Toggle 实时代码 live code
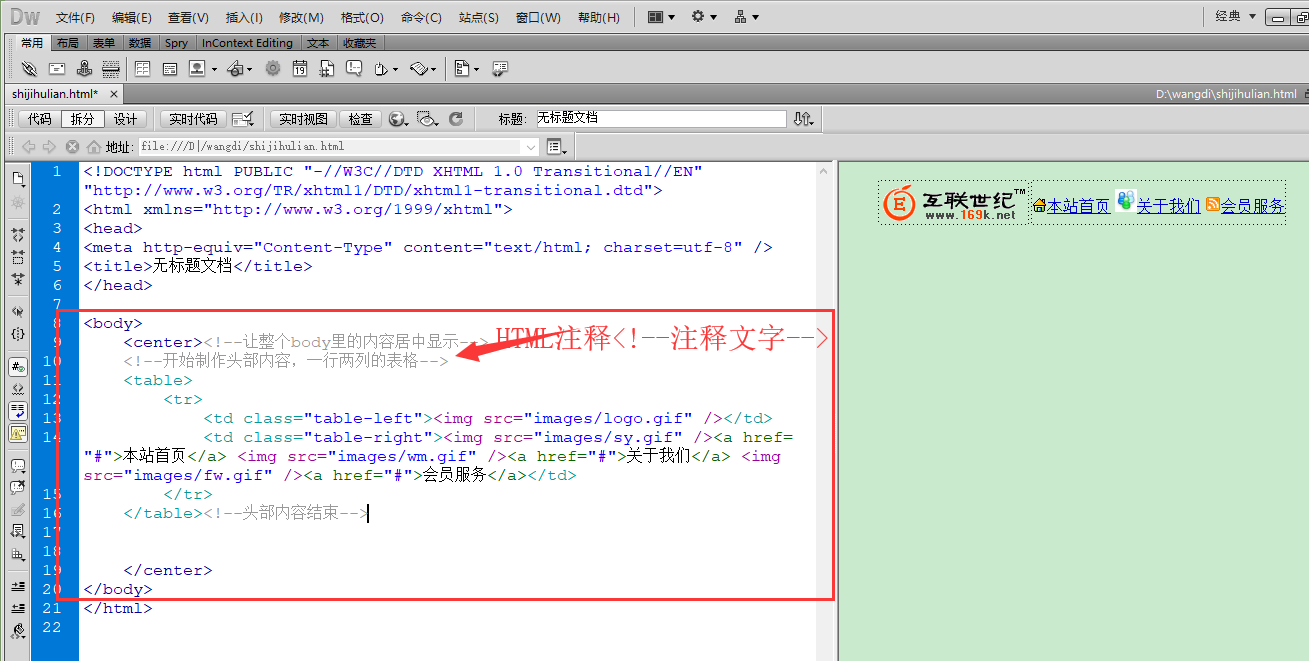This screenshot has width=1309, height=661. (x=193, y=119)
